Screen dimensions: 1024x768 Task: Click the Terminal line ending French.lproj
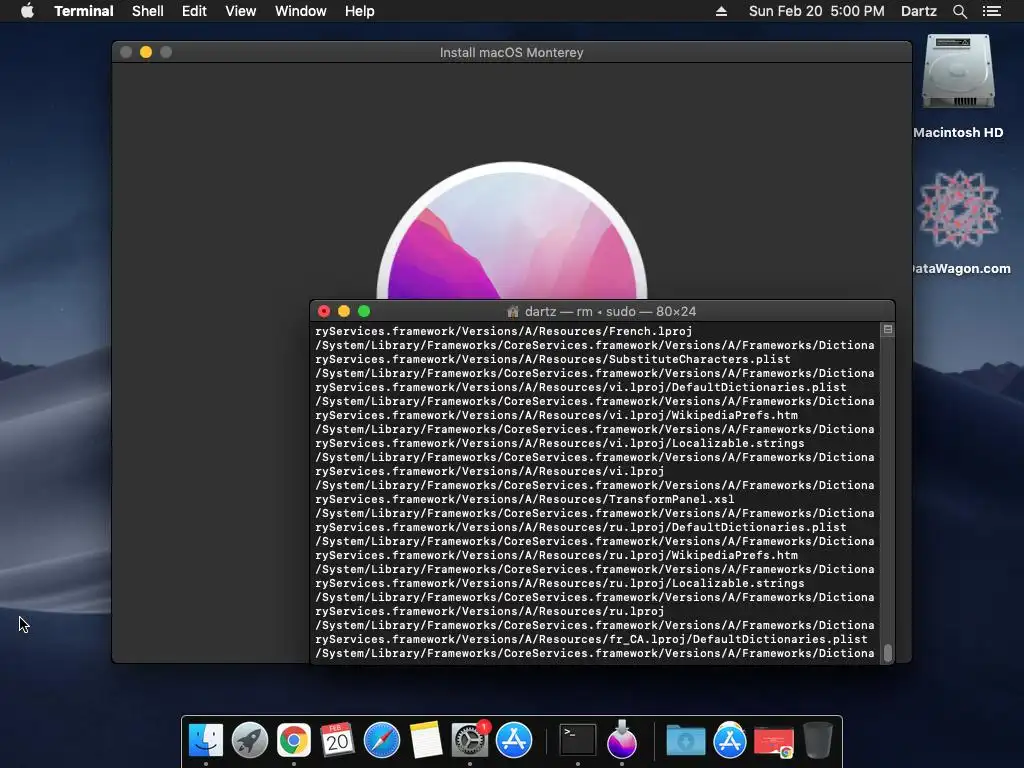(504, 331)
